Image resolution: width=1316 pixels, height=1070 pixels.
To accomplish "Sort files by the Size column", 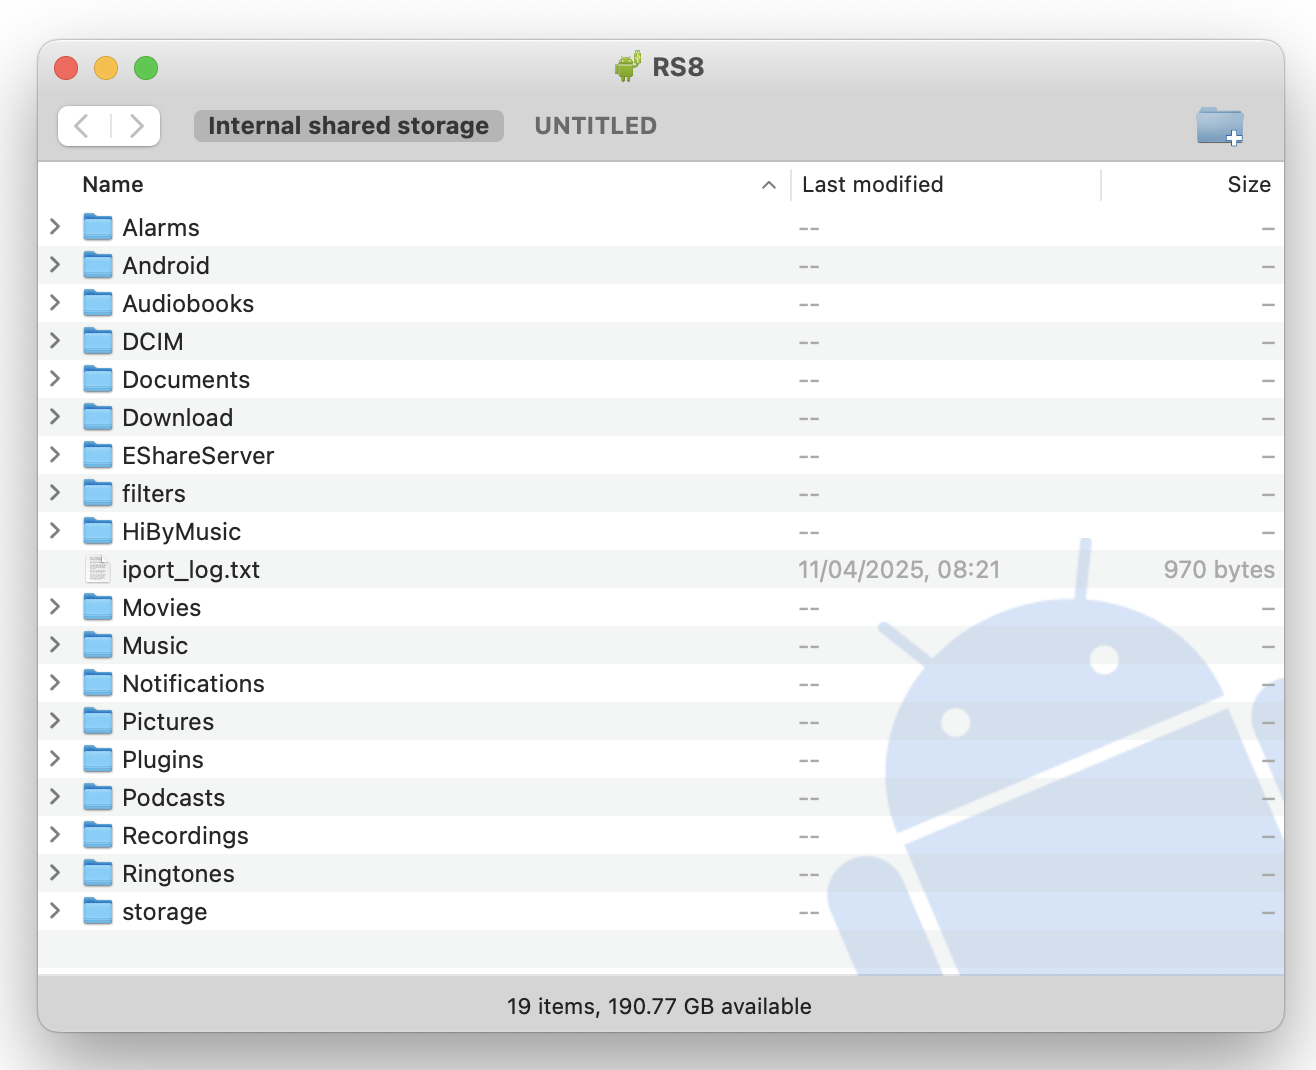I will tap(1249, 185).
